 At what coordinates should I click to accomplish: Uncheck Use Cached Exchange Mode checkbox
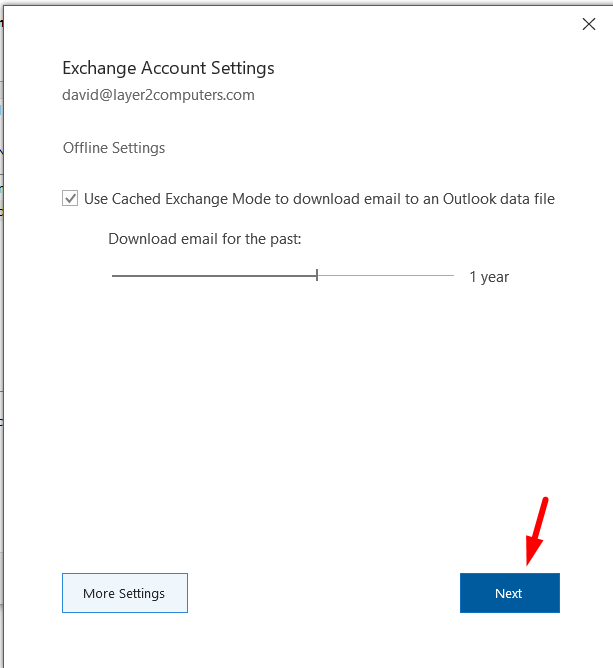pos(70,199)
